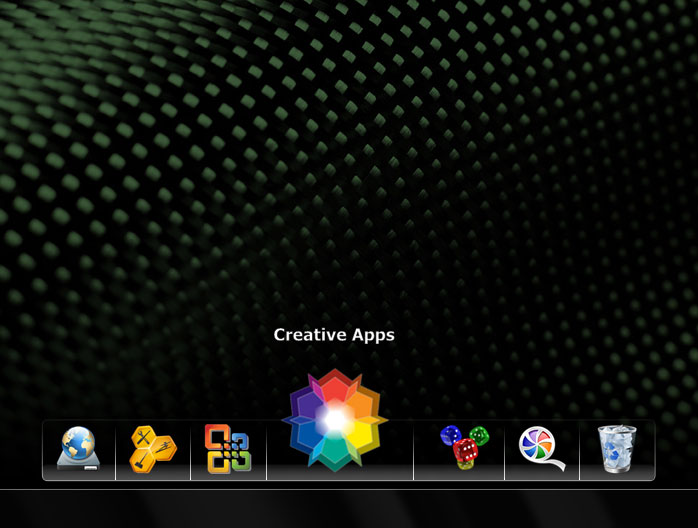The image size is (698, 528).
Task: Click the green die in games icon
Action: 479,435
